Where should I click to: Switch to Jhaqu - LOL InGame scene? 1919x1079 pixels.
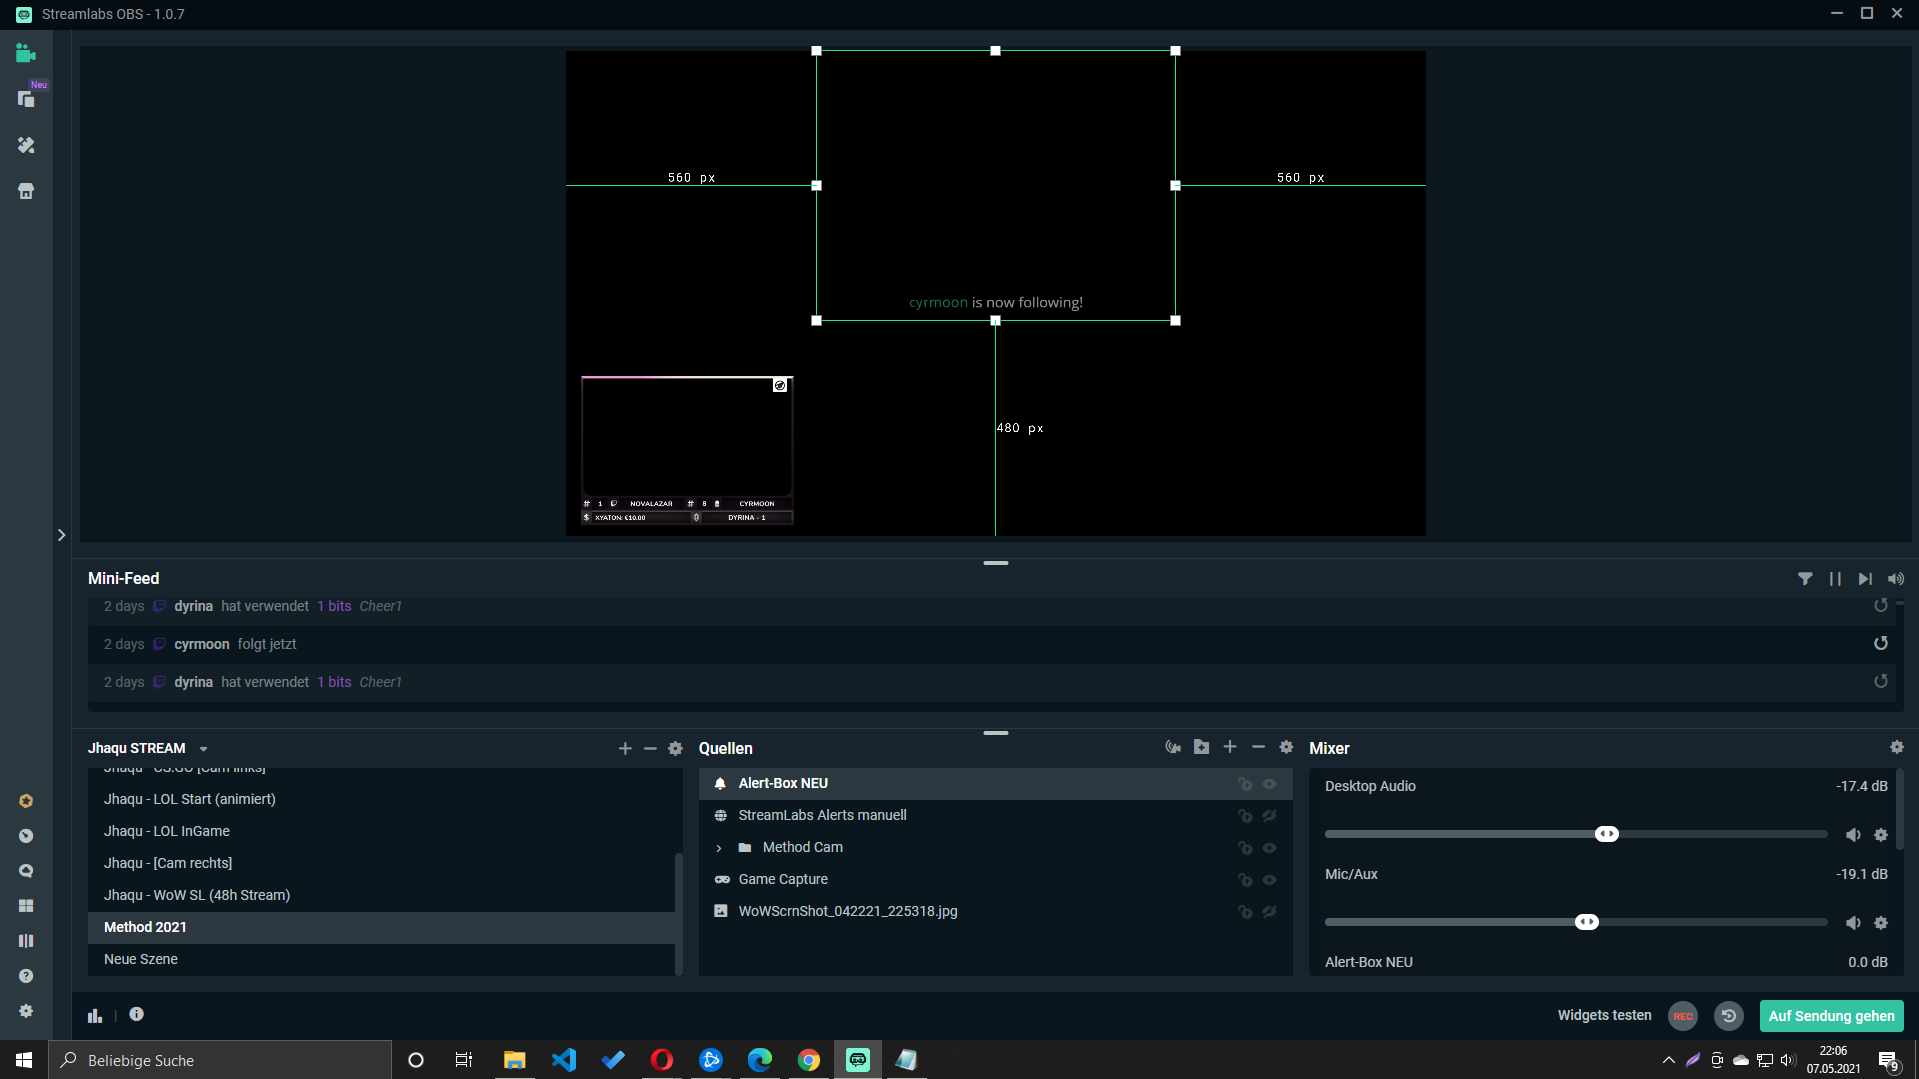(167, 831)
